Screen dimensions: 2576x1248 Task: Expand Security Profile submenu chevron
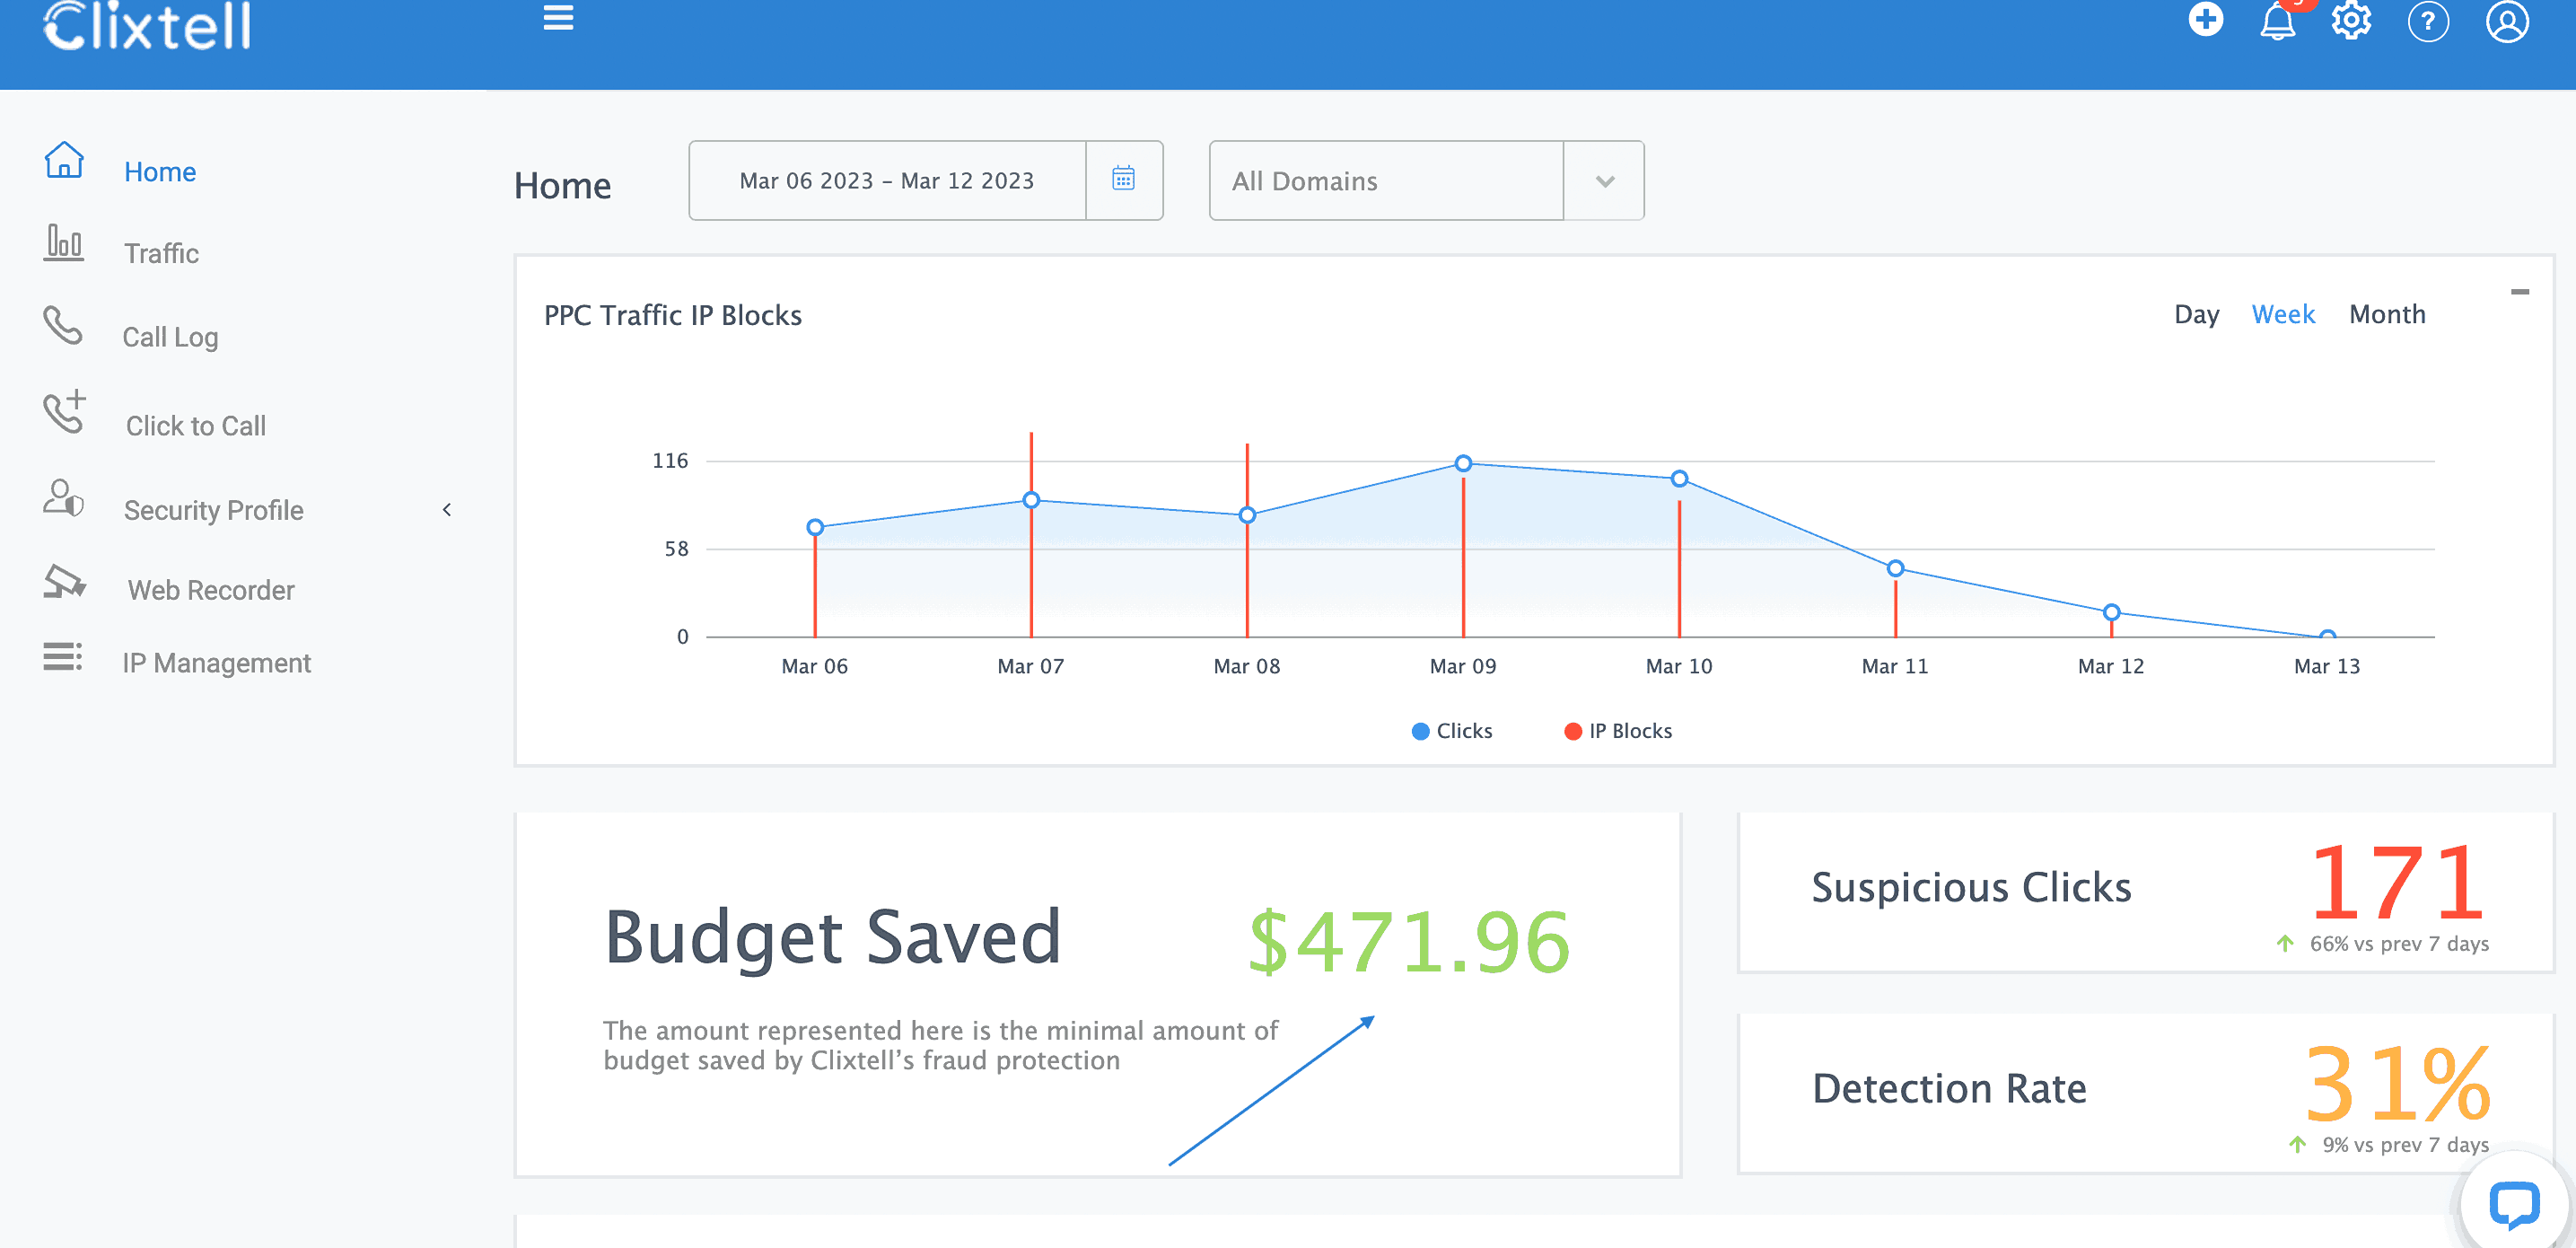pyautogui.click(x=447, y=510)
